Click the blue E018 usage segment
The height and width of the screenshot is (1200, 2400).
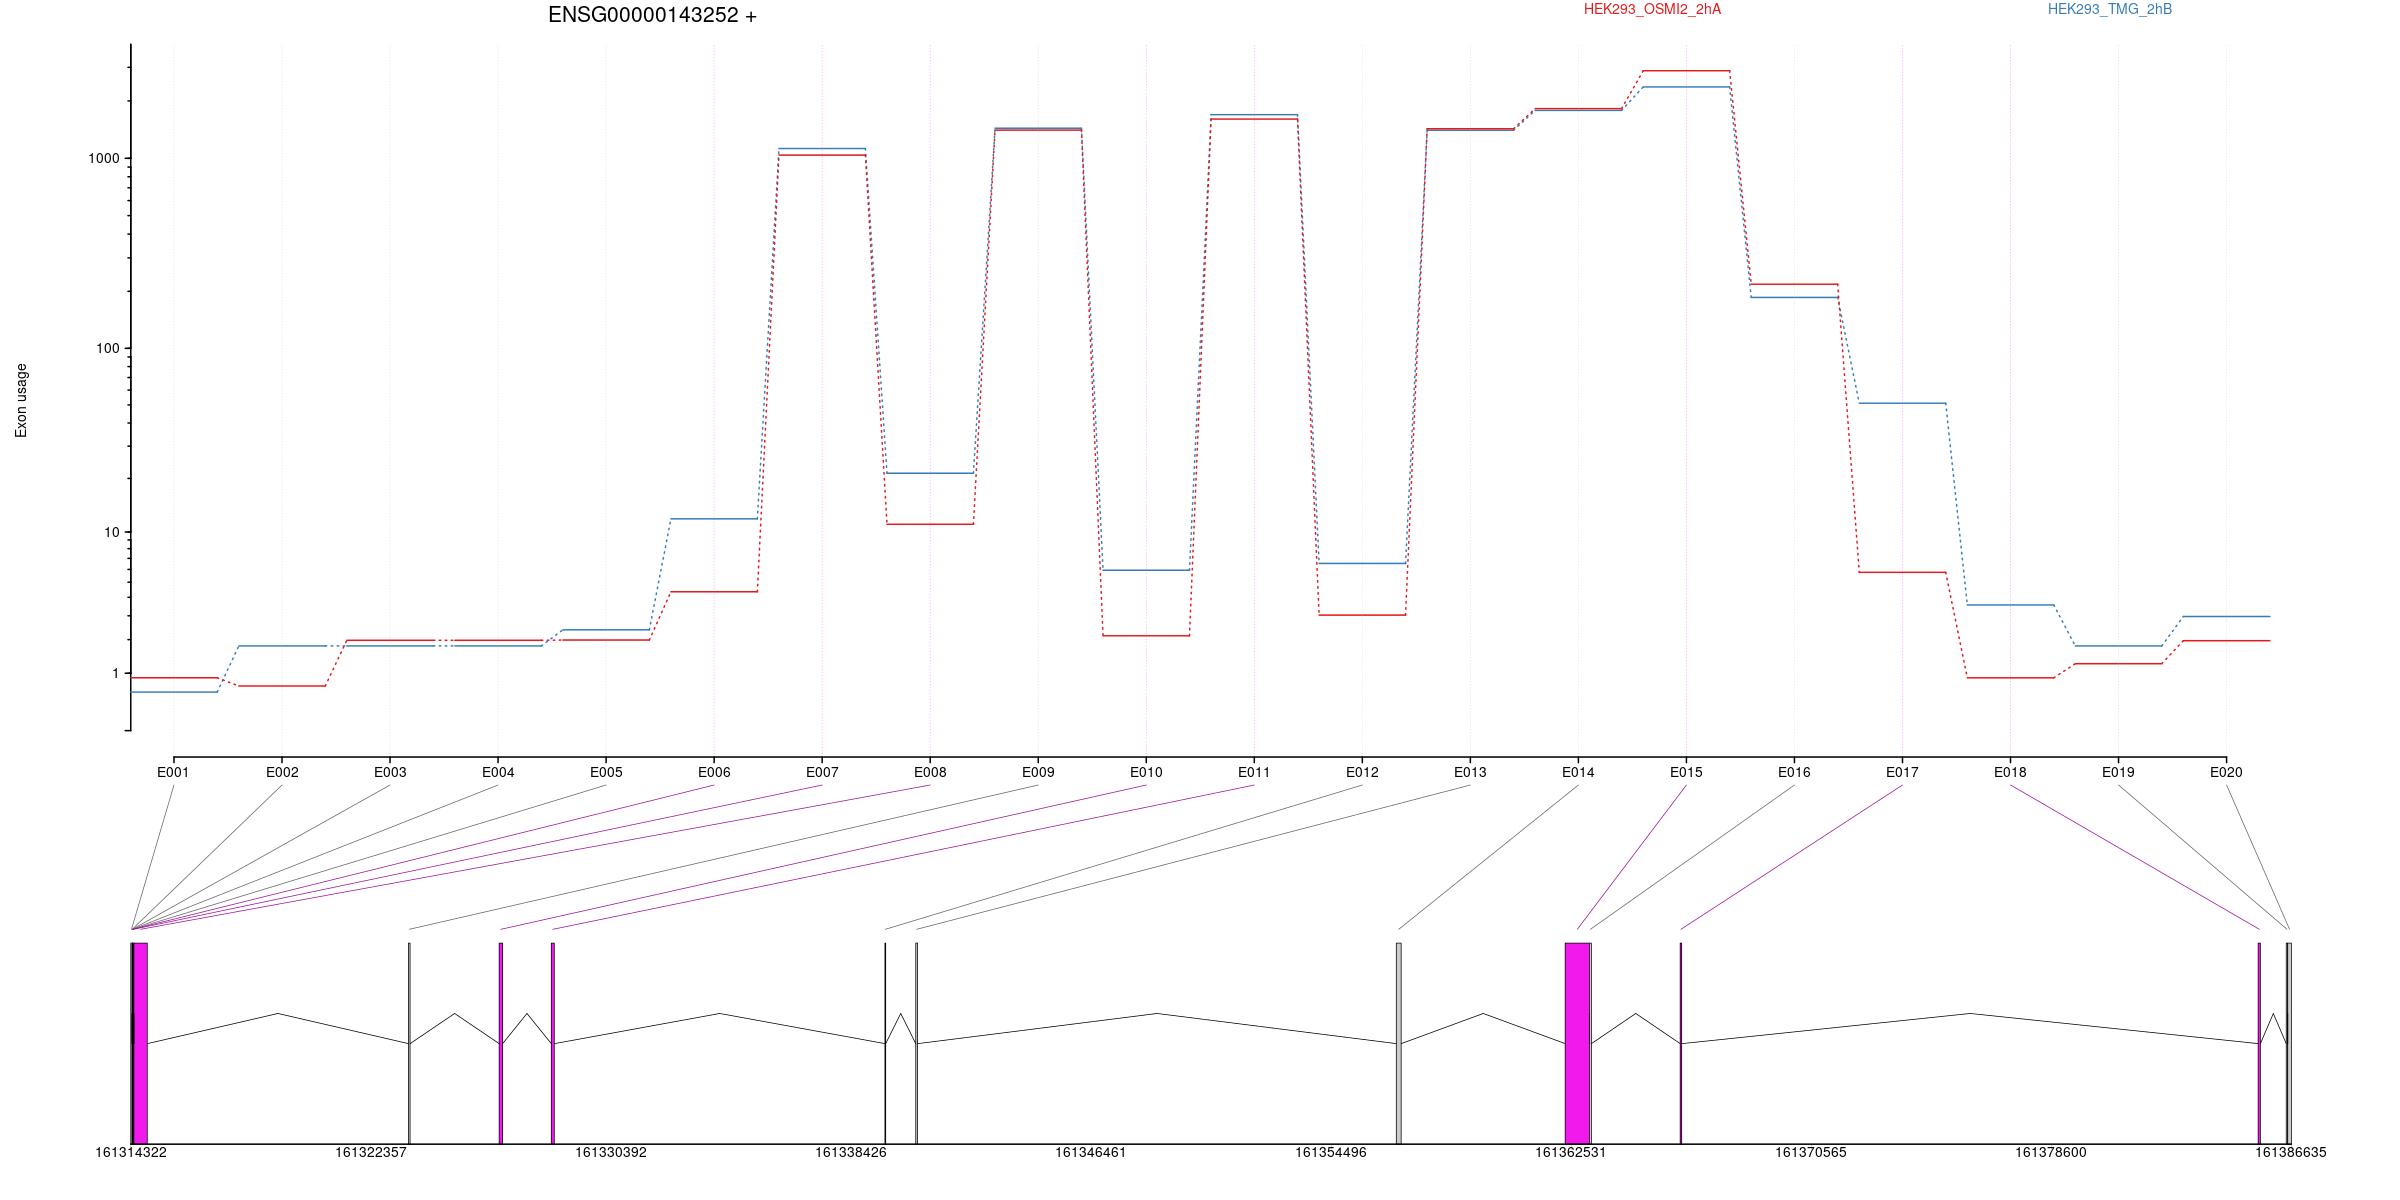click(x=2010, y=605)
